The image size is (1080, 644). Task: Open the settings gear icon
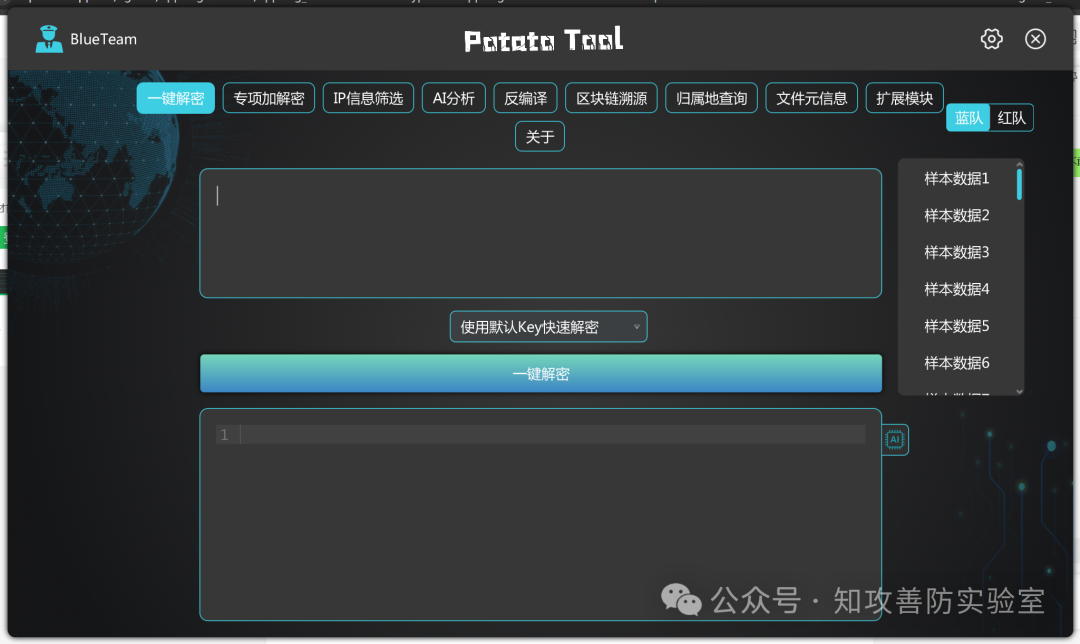(991, 39)
